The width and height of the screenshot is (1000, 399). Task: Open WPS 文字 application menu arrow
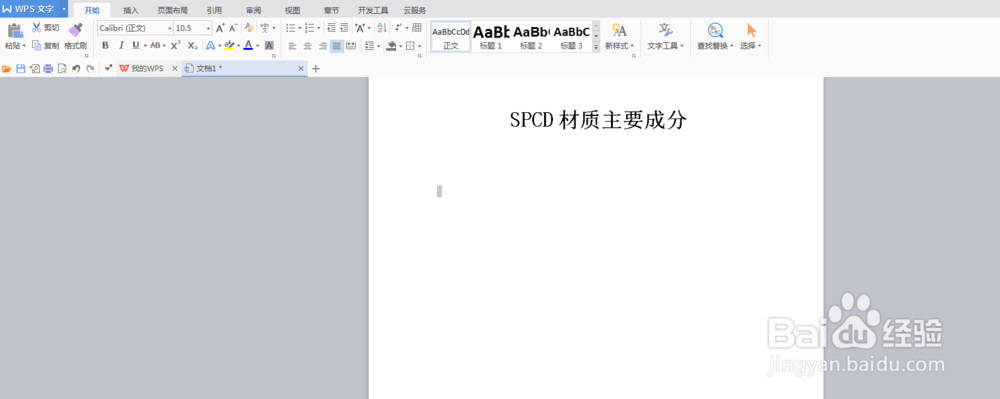click(x=64, y=9)
